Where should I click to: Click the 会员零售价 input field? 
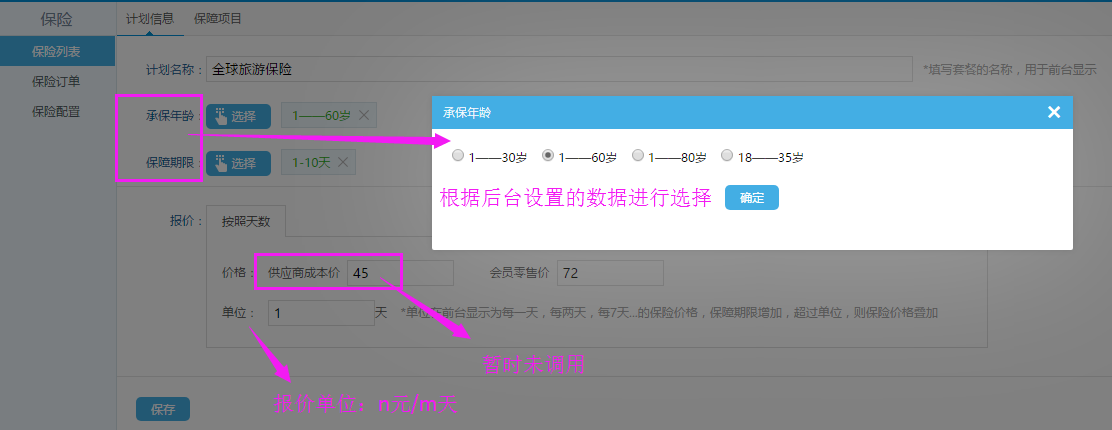[610, 273]
